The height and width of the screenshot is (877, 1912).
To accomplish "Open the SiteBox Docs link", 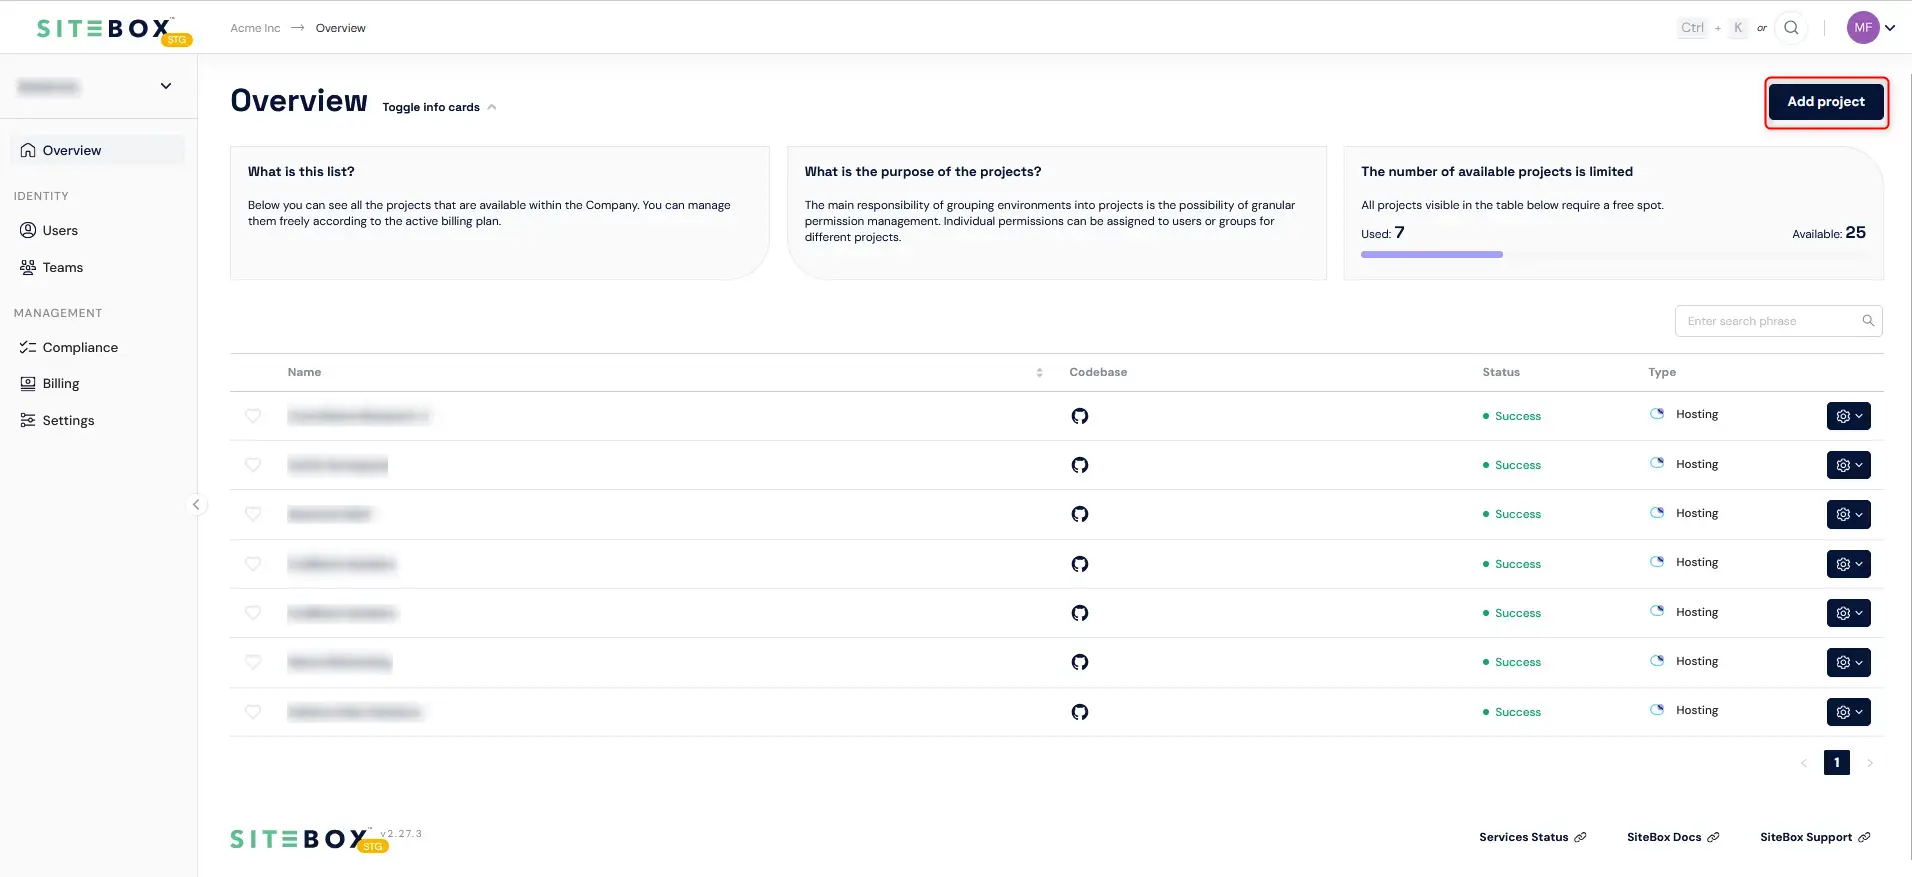I will coord(1673,837).
